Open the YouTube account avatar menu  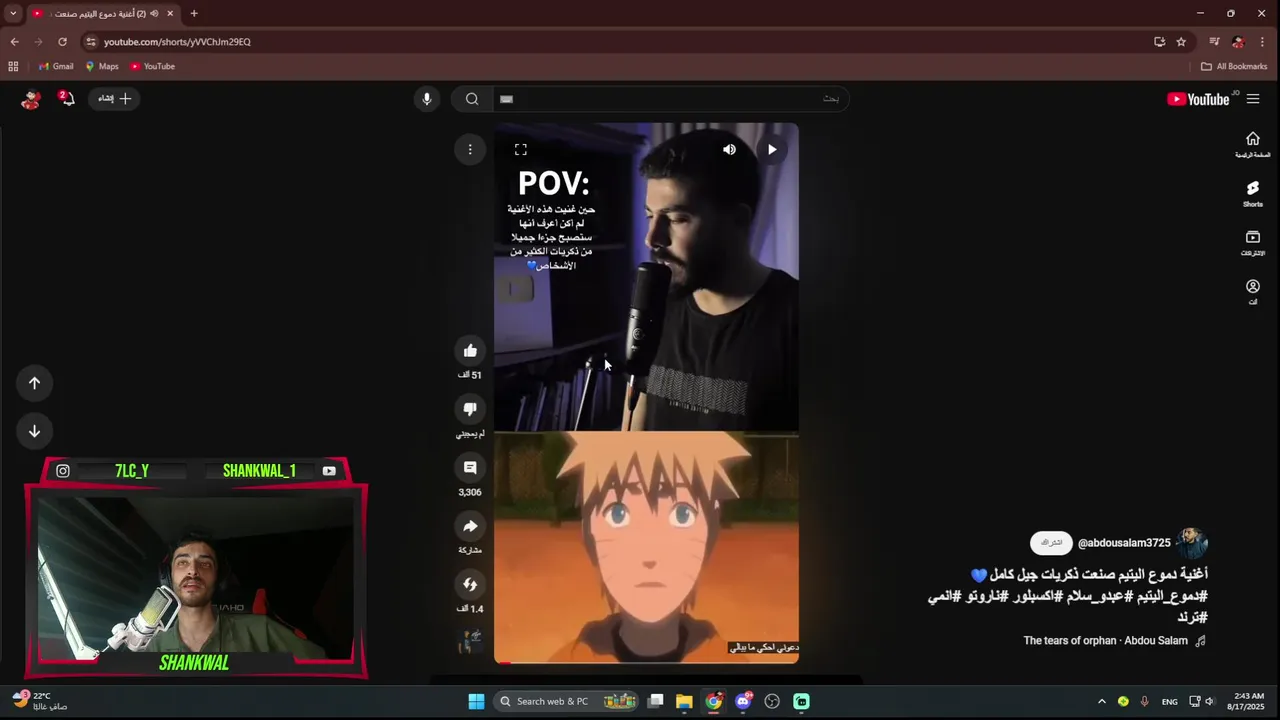click(31, 99)
